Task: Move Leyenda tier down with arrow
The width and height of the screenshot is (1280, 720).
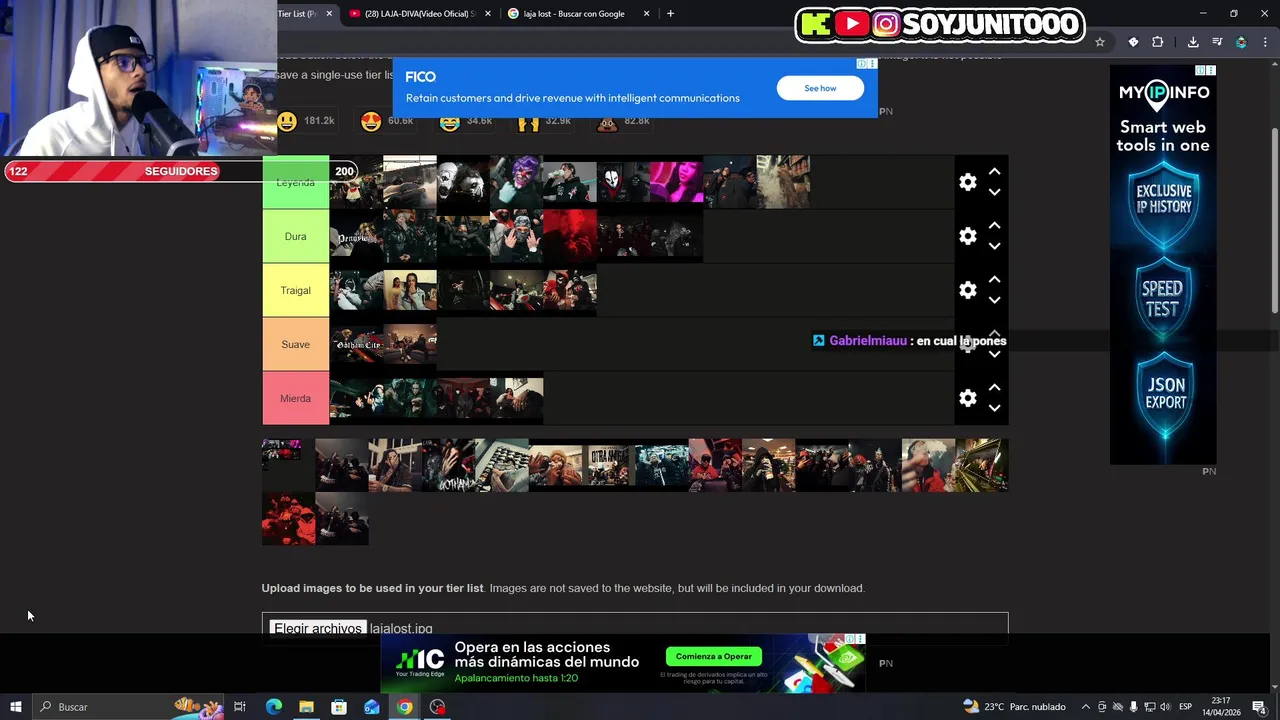Action: pyautogui.click(x=994, y=192)
